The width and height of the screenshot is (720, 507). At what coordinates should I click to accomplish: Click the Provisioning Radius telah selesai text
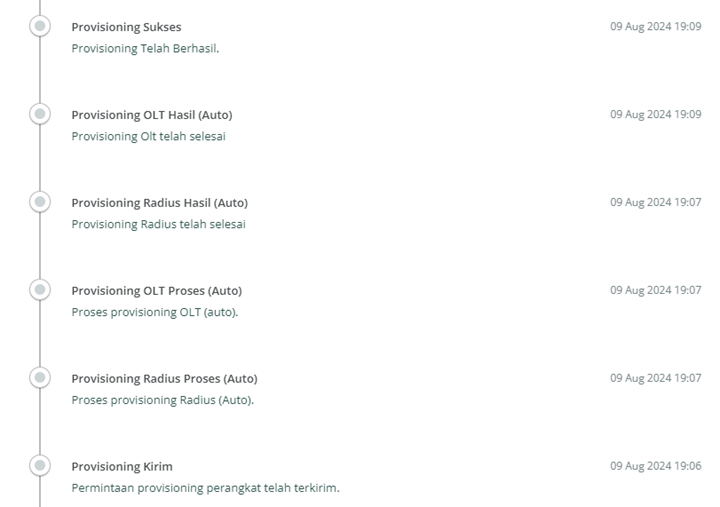(158, 225)
